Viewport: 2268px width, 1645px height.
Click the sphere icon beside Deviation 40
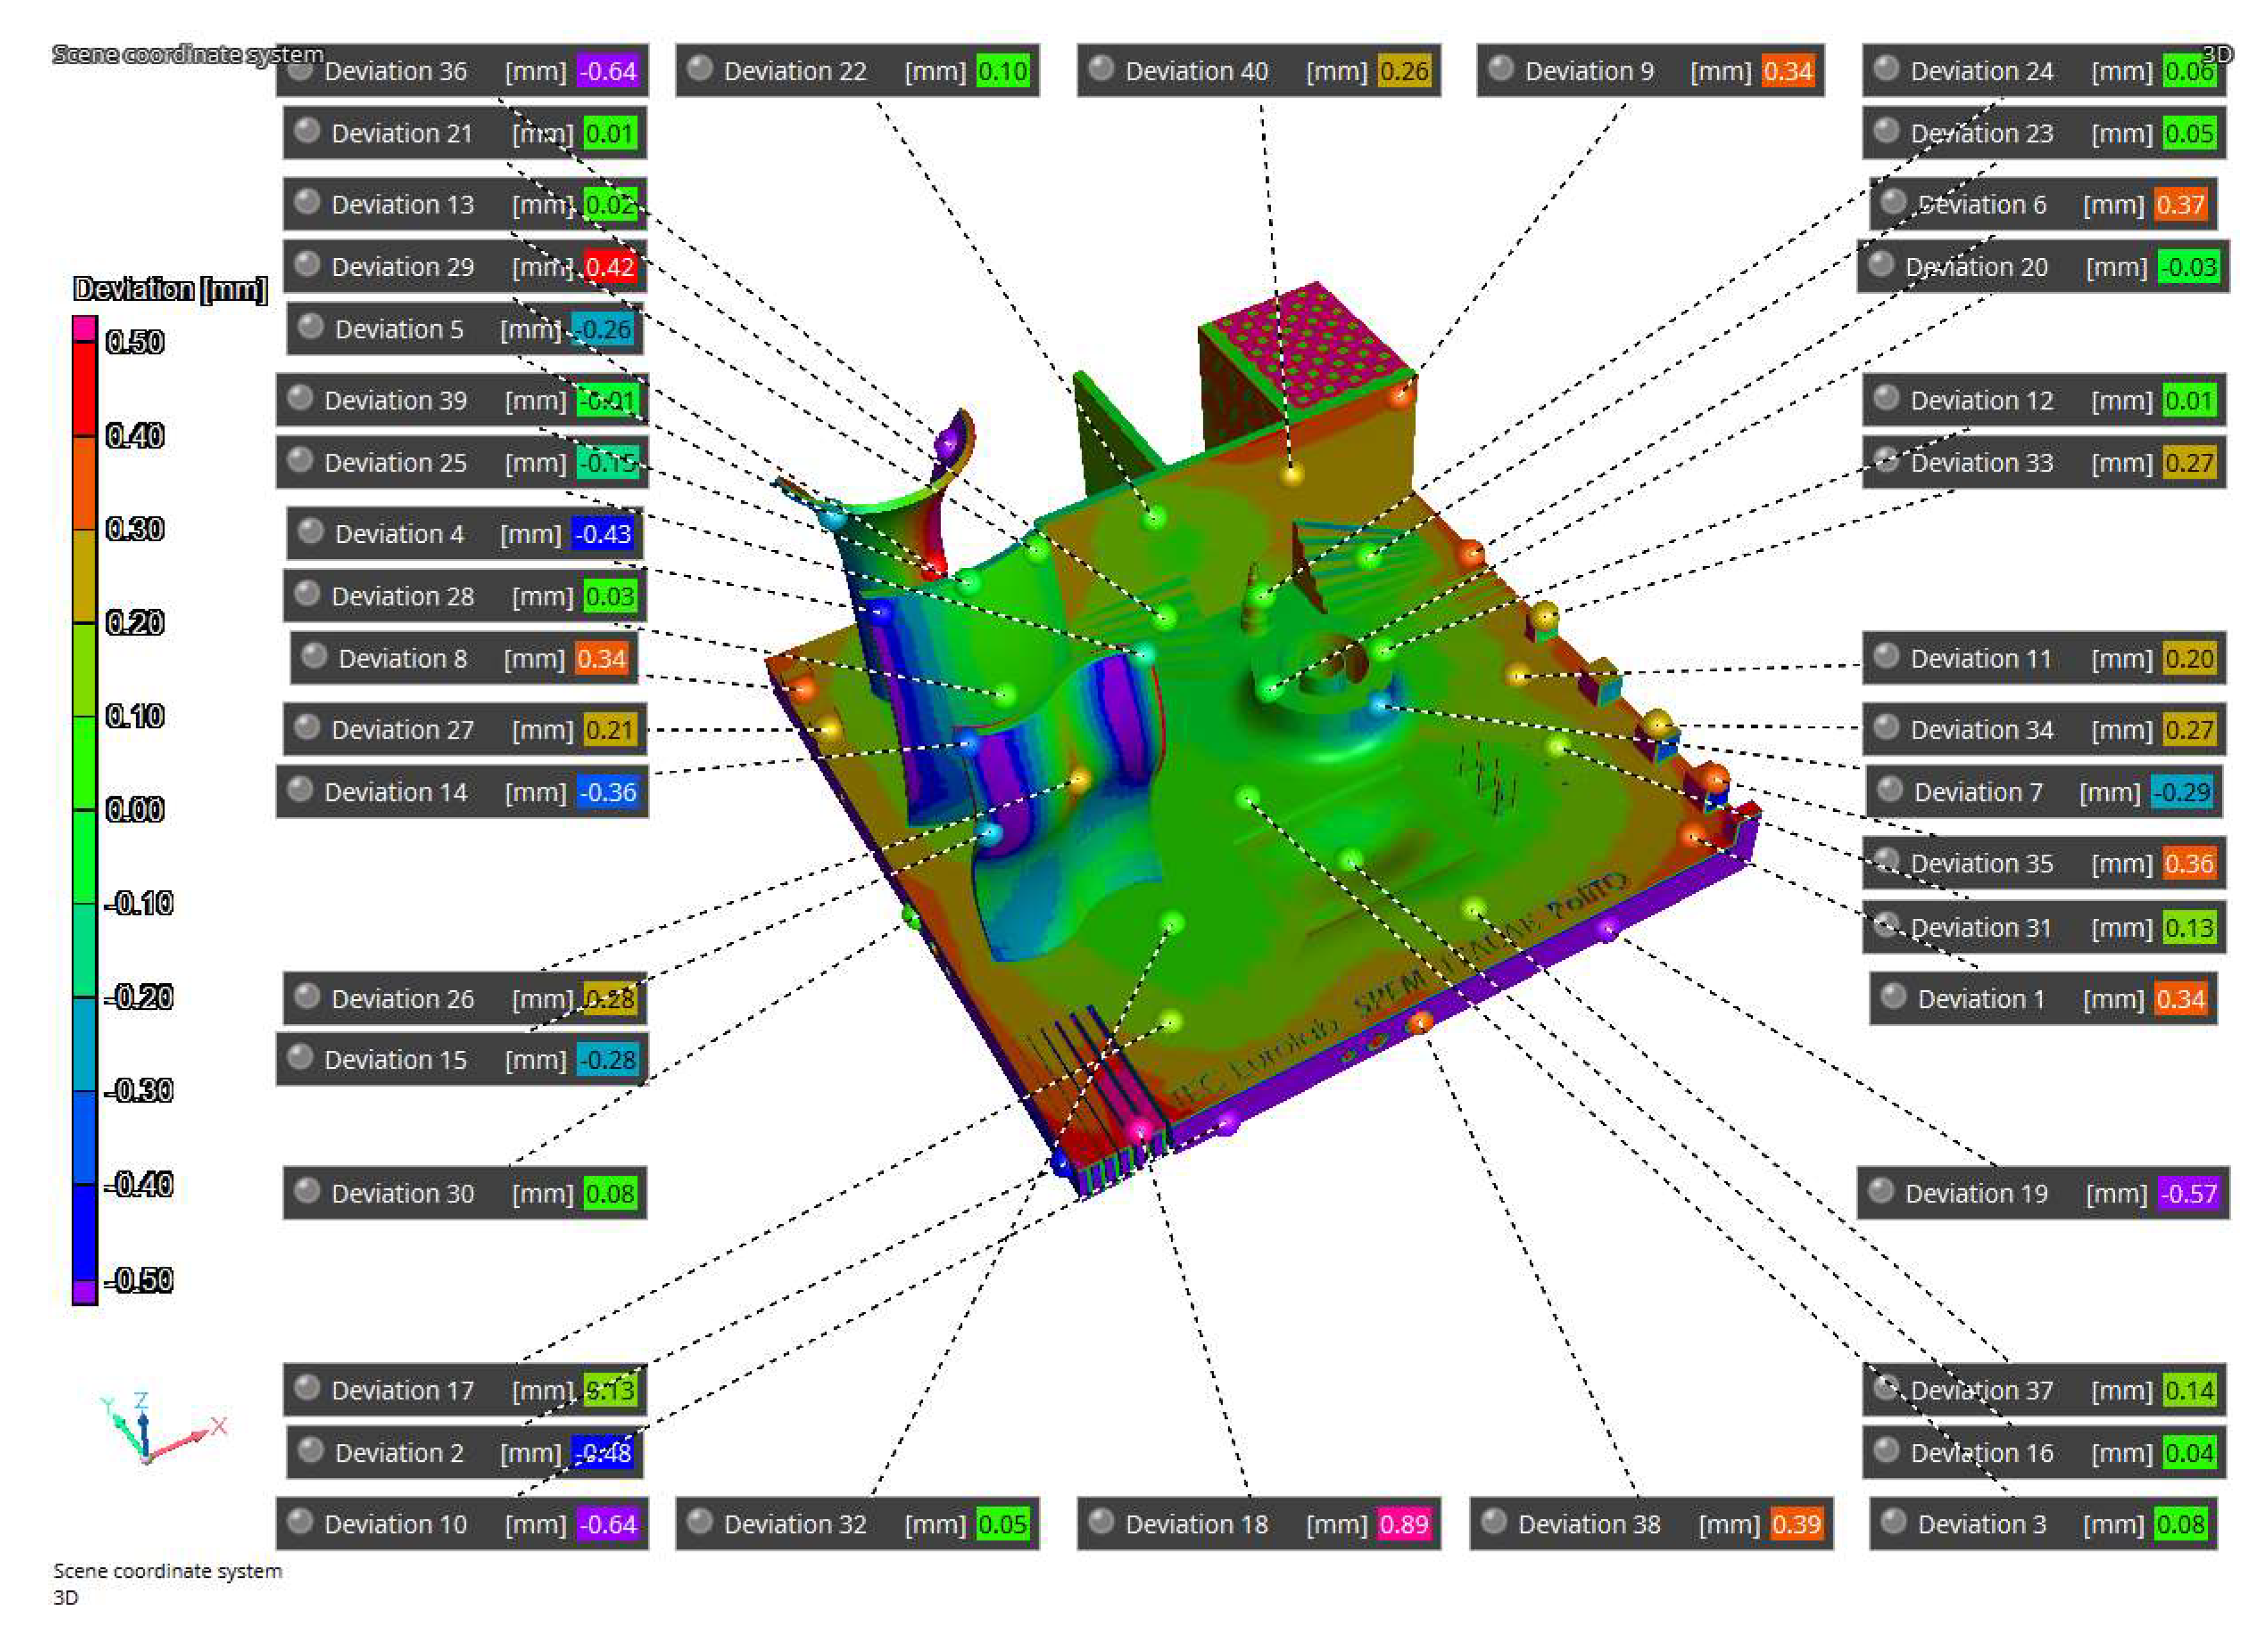pyautogui.click(x=1101, y=68)
